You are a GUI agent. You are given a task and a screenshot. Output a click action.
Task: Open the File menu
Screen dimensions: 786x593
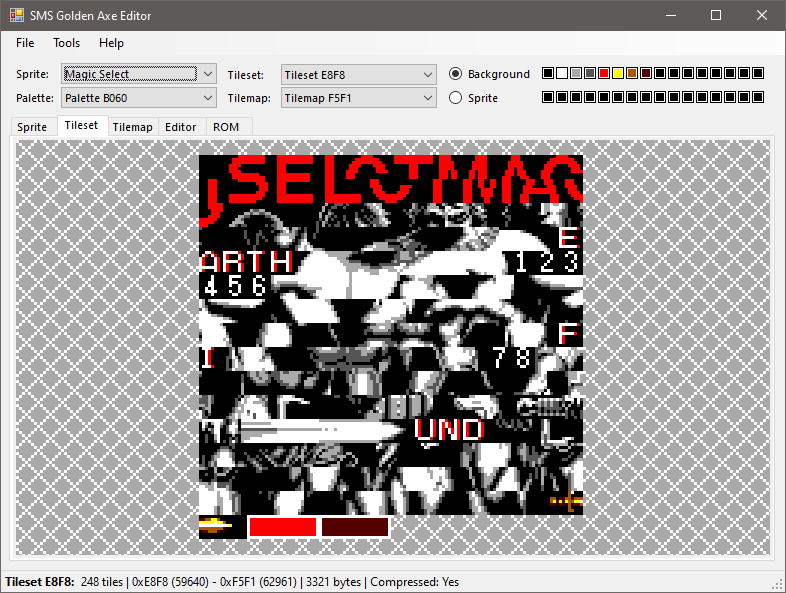(25, 43)
